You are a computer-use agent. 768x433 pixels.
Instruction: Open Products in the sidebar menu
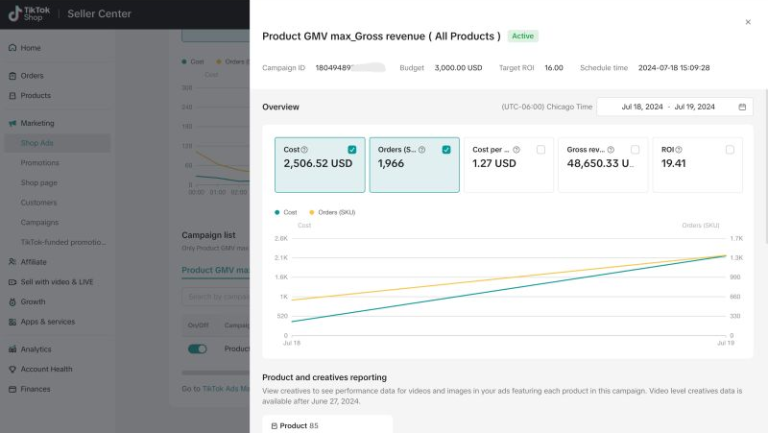coord(35,96)
